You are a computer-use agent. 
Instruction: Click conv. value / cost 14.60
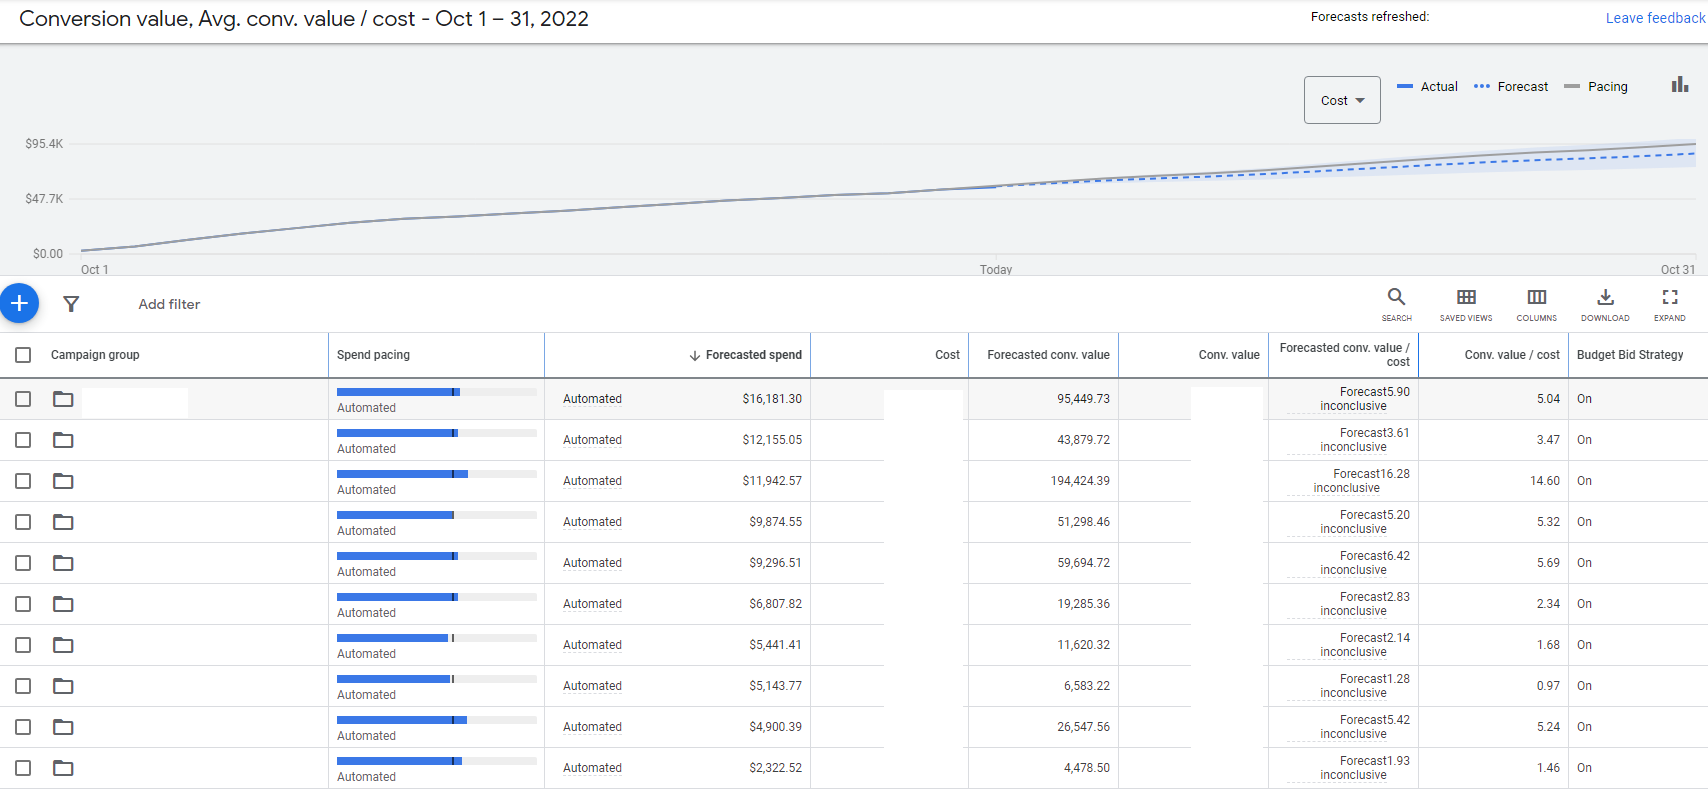pyautogui.click(x=1545, y=481)
